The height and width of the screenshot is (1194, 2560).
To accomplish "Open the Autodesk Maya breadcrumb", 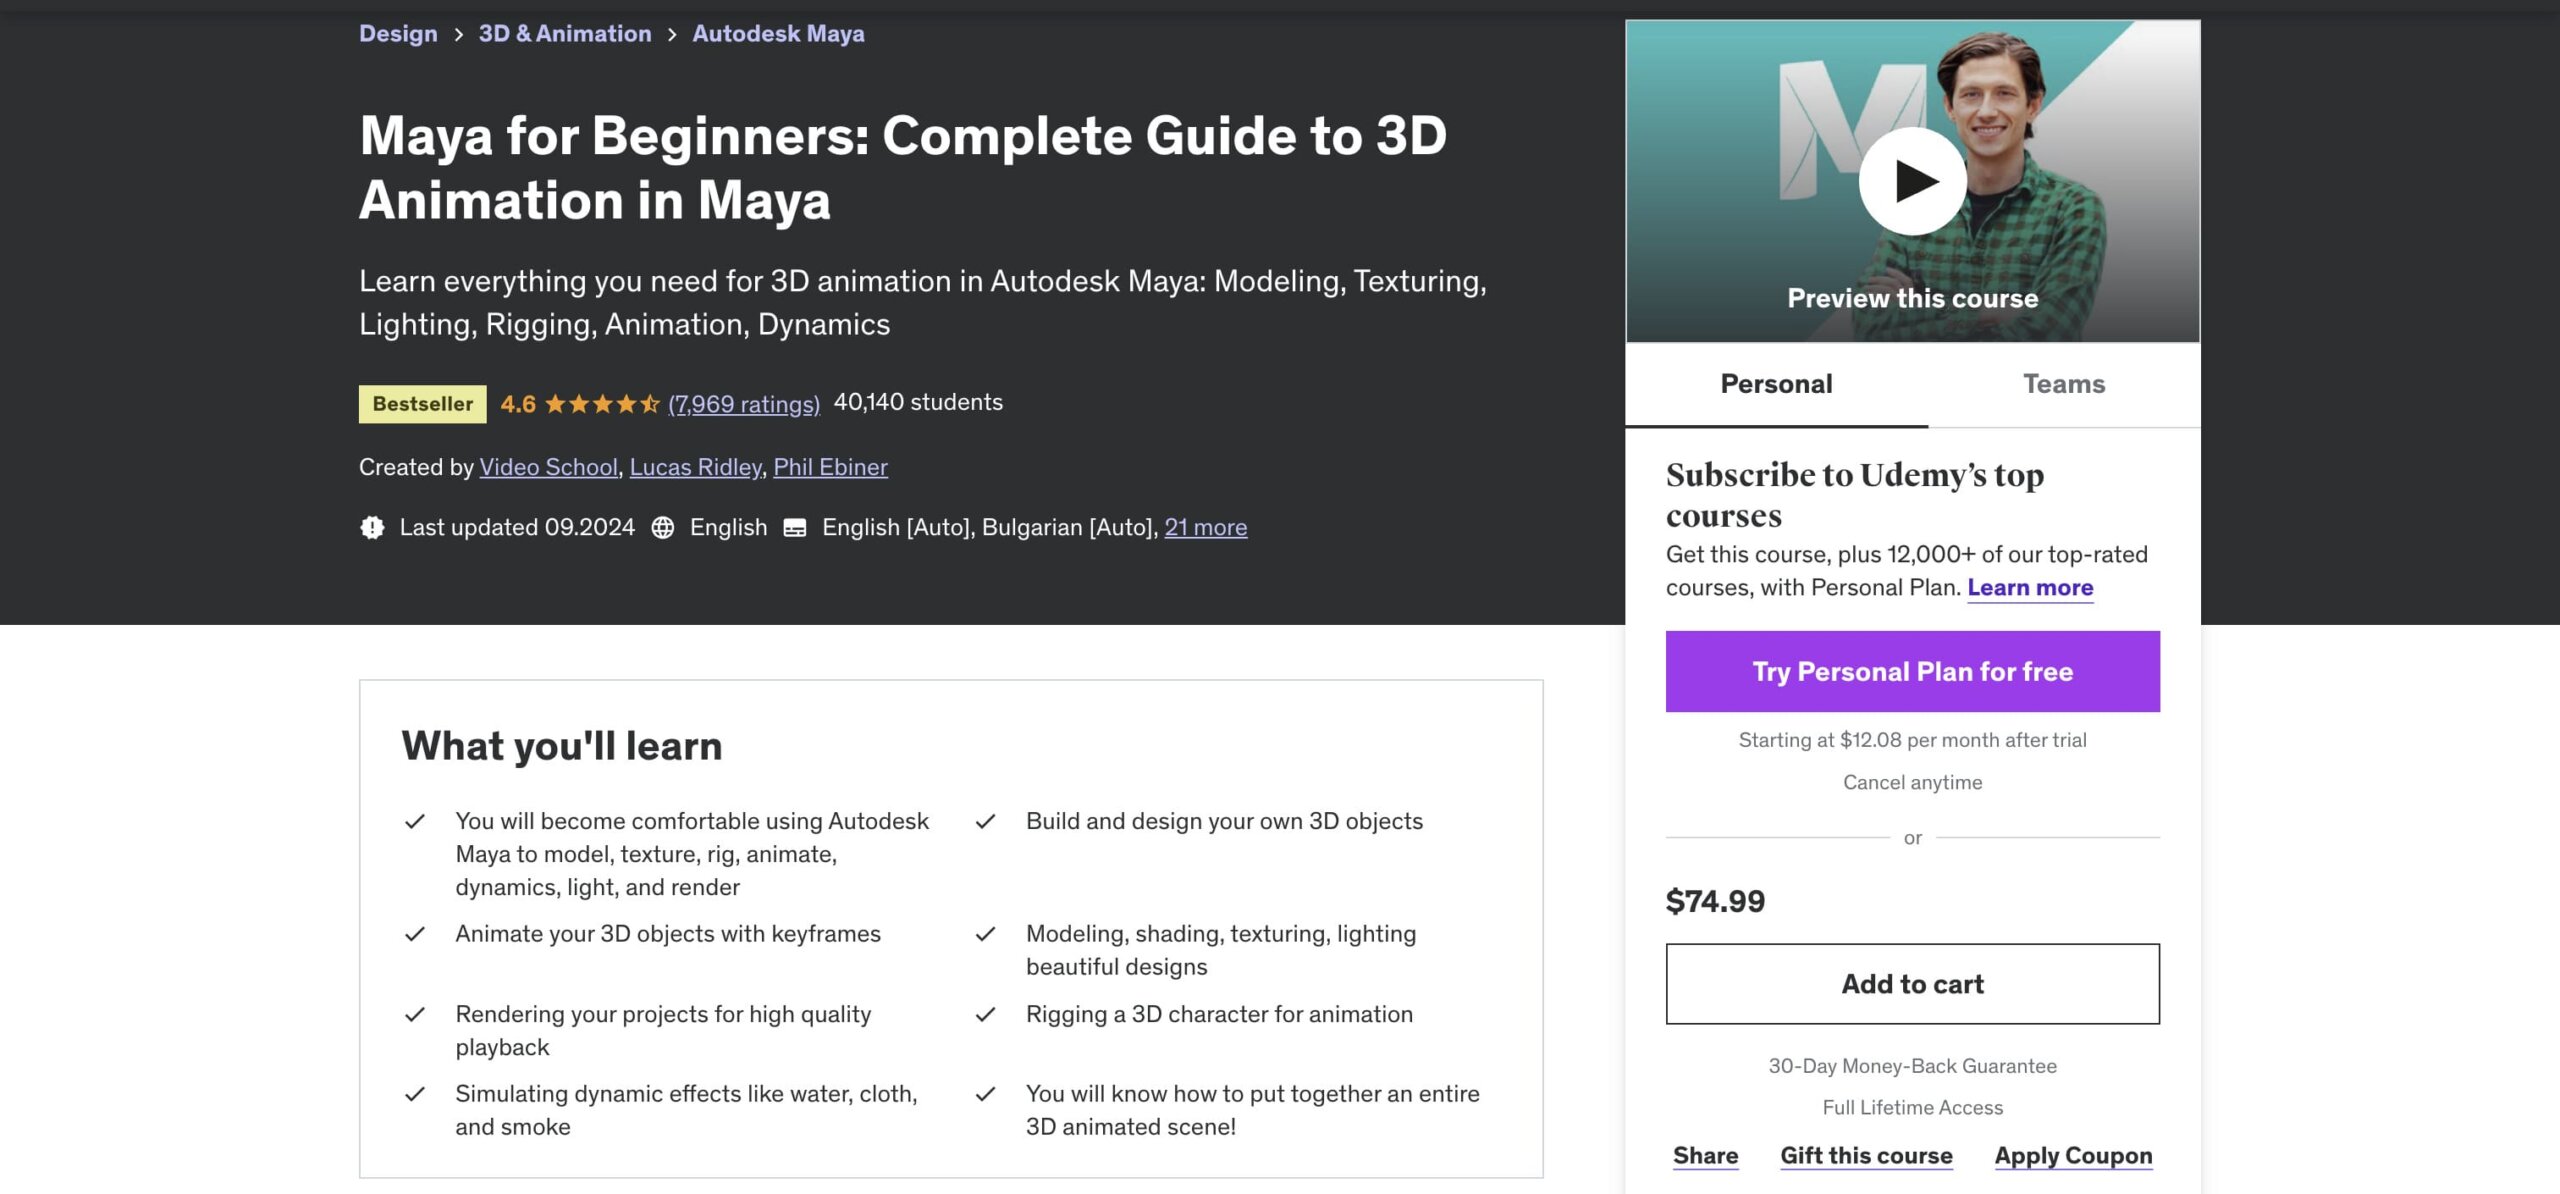I will click(778, 33).
